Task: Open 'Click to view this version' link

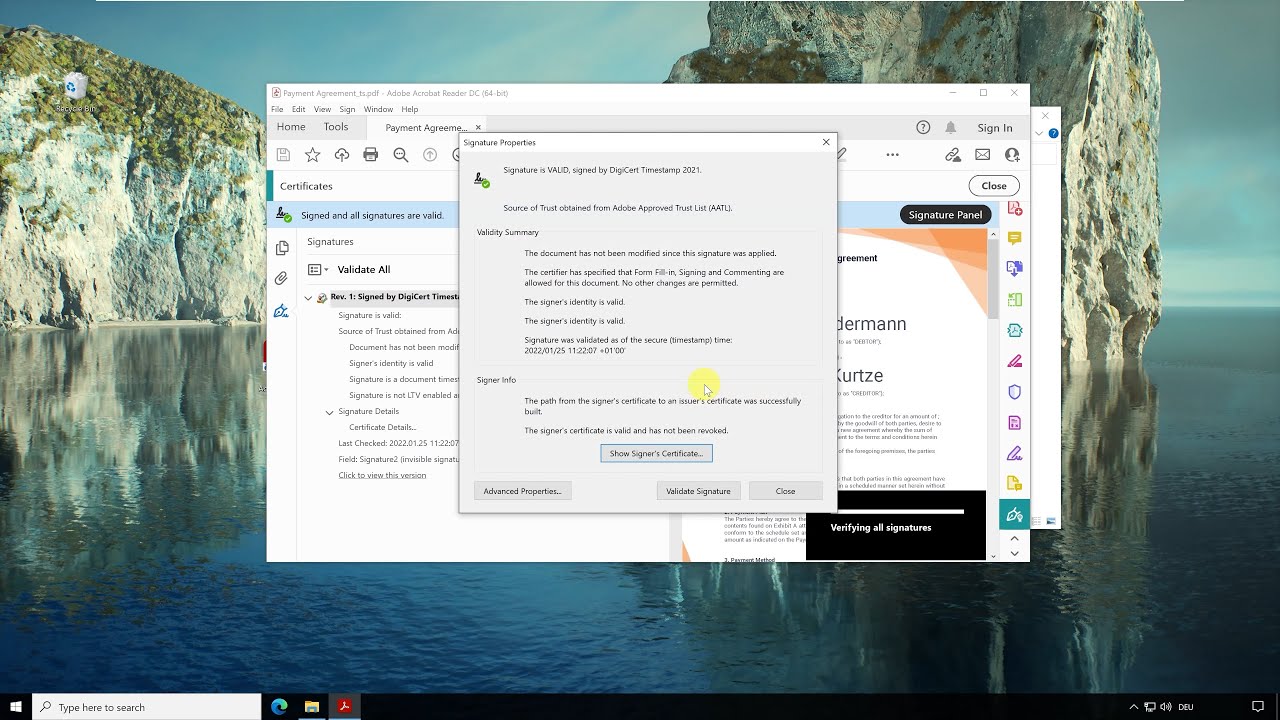Action: 382,475
